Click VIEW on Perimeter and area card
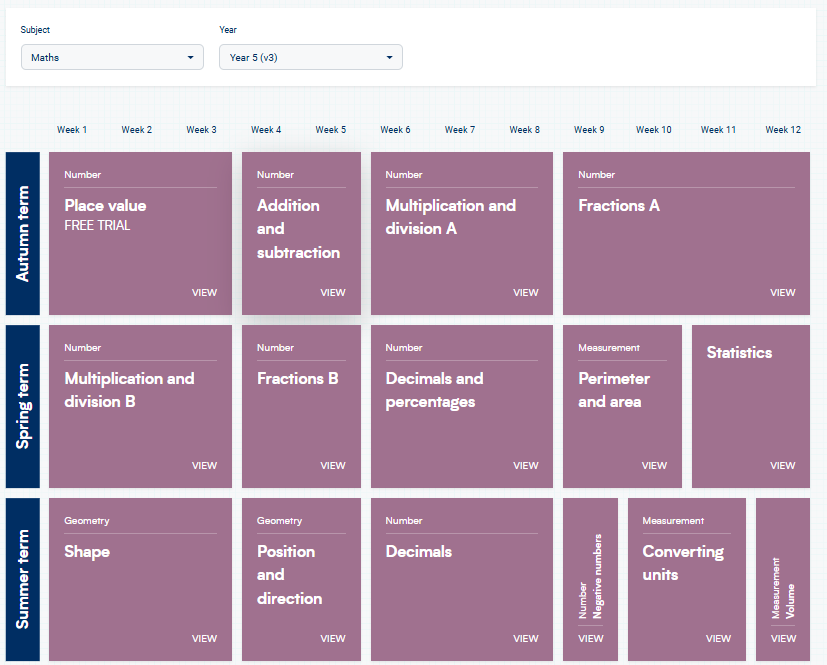Image resolution: width=827 pixels, height=665 pixels. point(654,466)
